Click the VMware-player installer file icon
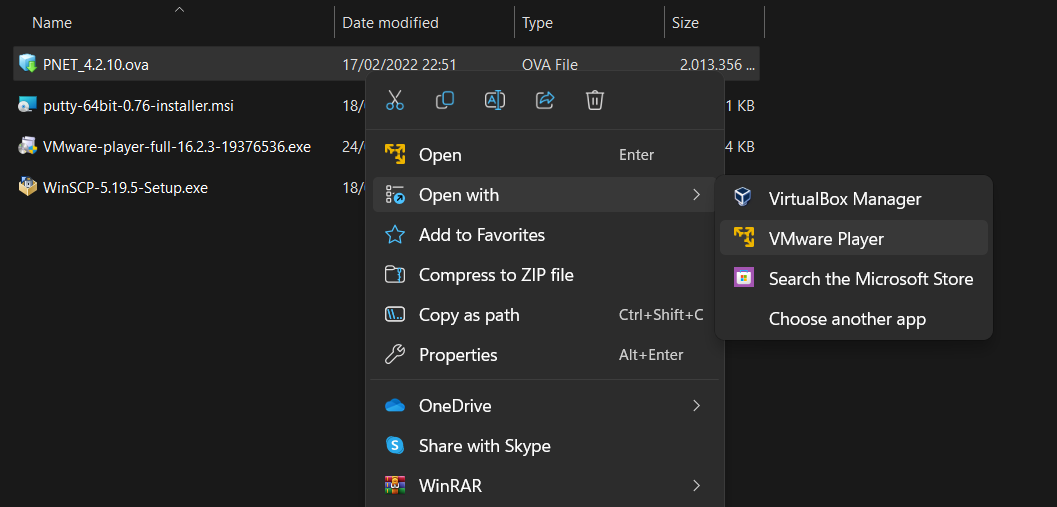1057x507 pixels. (28, 146)
